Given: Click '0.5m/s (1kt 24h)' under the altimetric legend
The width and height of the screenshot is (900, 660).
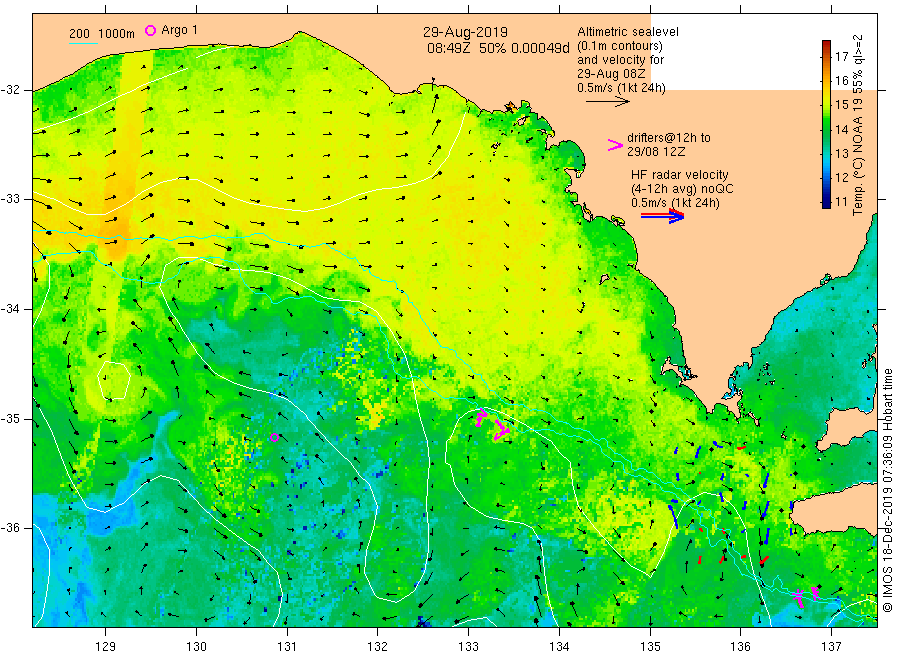Looking at the screenshot, I should [x=622, y=88].
